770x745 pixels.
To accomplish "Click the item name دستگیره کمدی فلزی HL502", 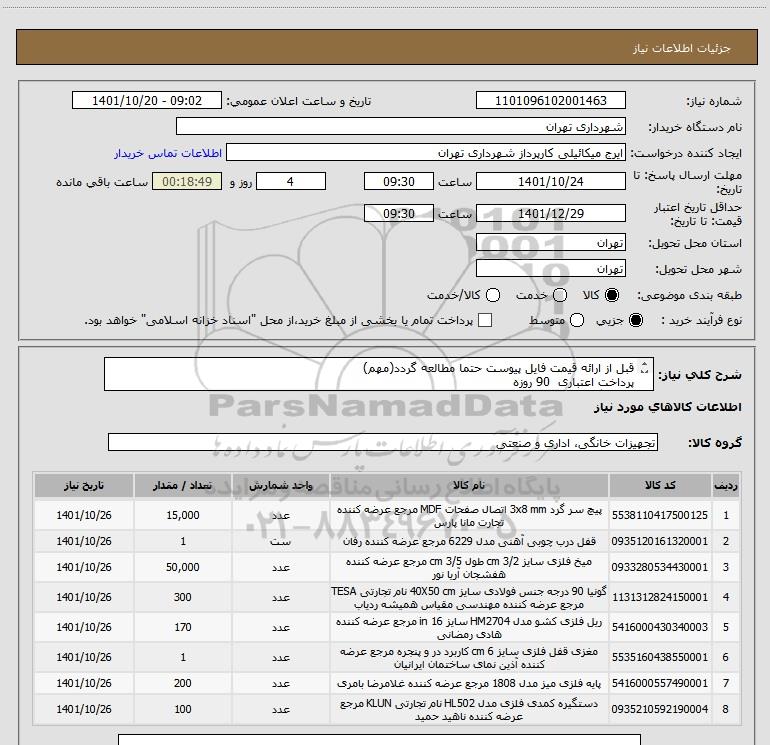I will click(x=469, y=710).
